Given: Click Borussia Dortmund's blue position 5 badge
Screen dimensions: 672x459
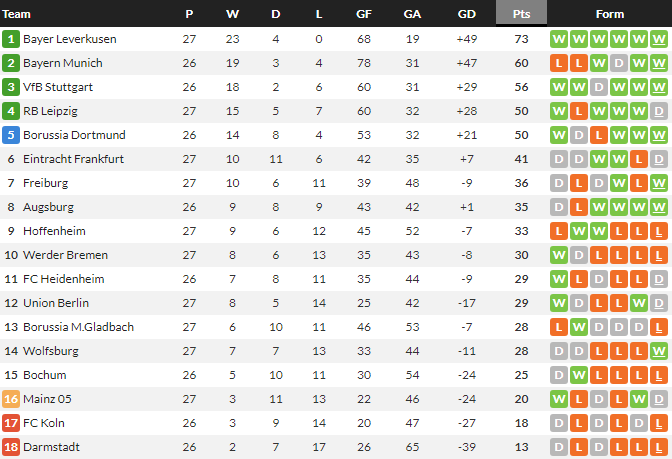Looking at the screenshot, I should coord(11,135).
